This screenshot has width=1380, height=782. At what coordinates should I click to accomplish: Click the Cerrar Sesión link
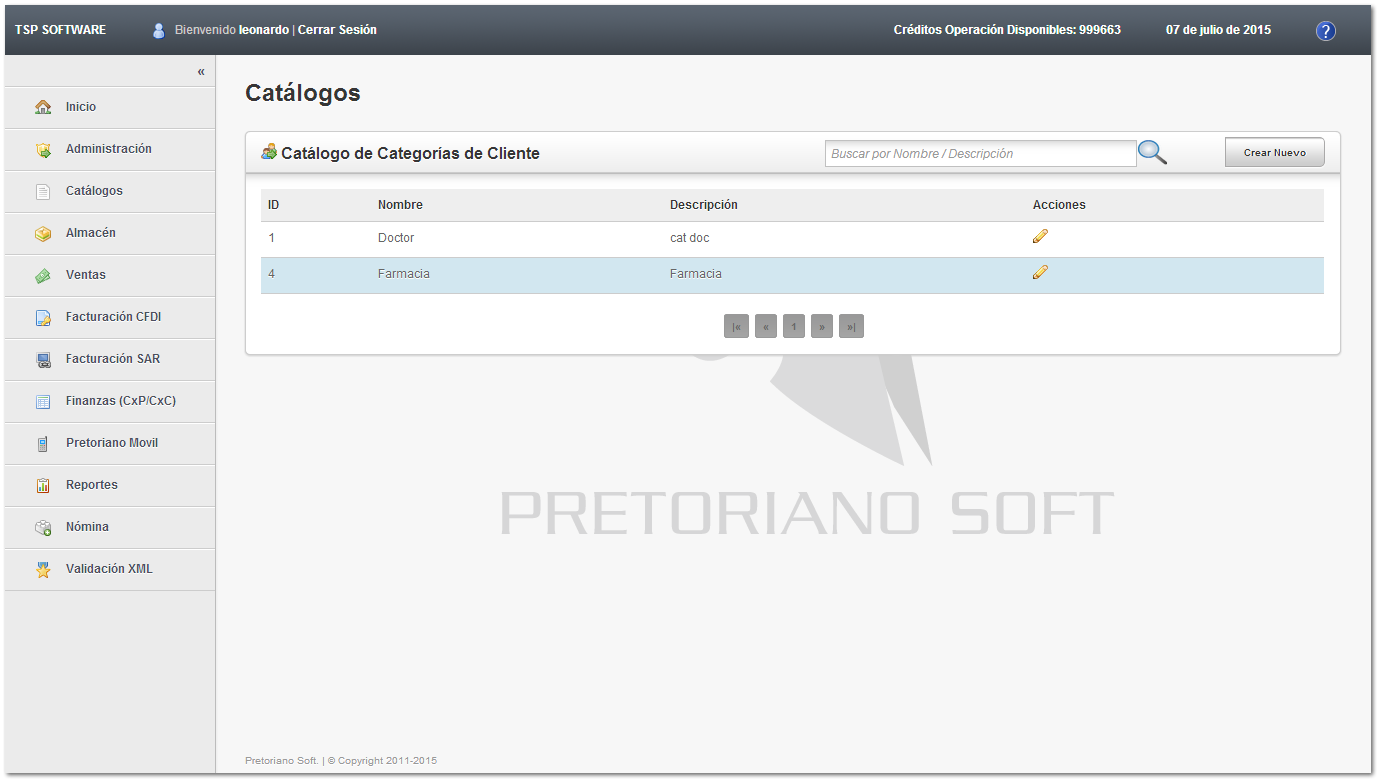(337, 30)
